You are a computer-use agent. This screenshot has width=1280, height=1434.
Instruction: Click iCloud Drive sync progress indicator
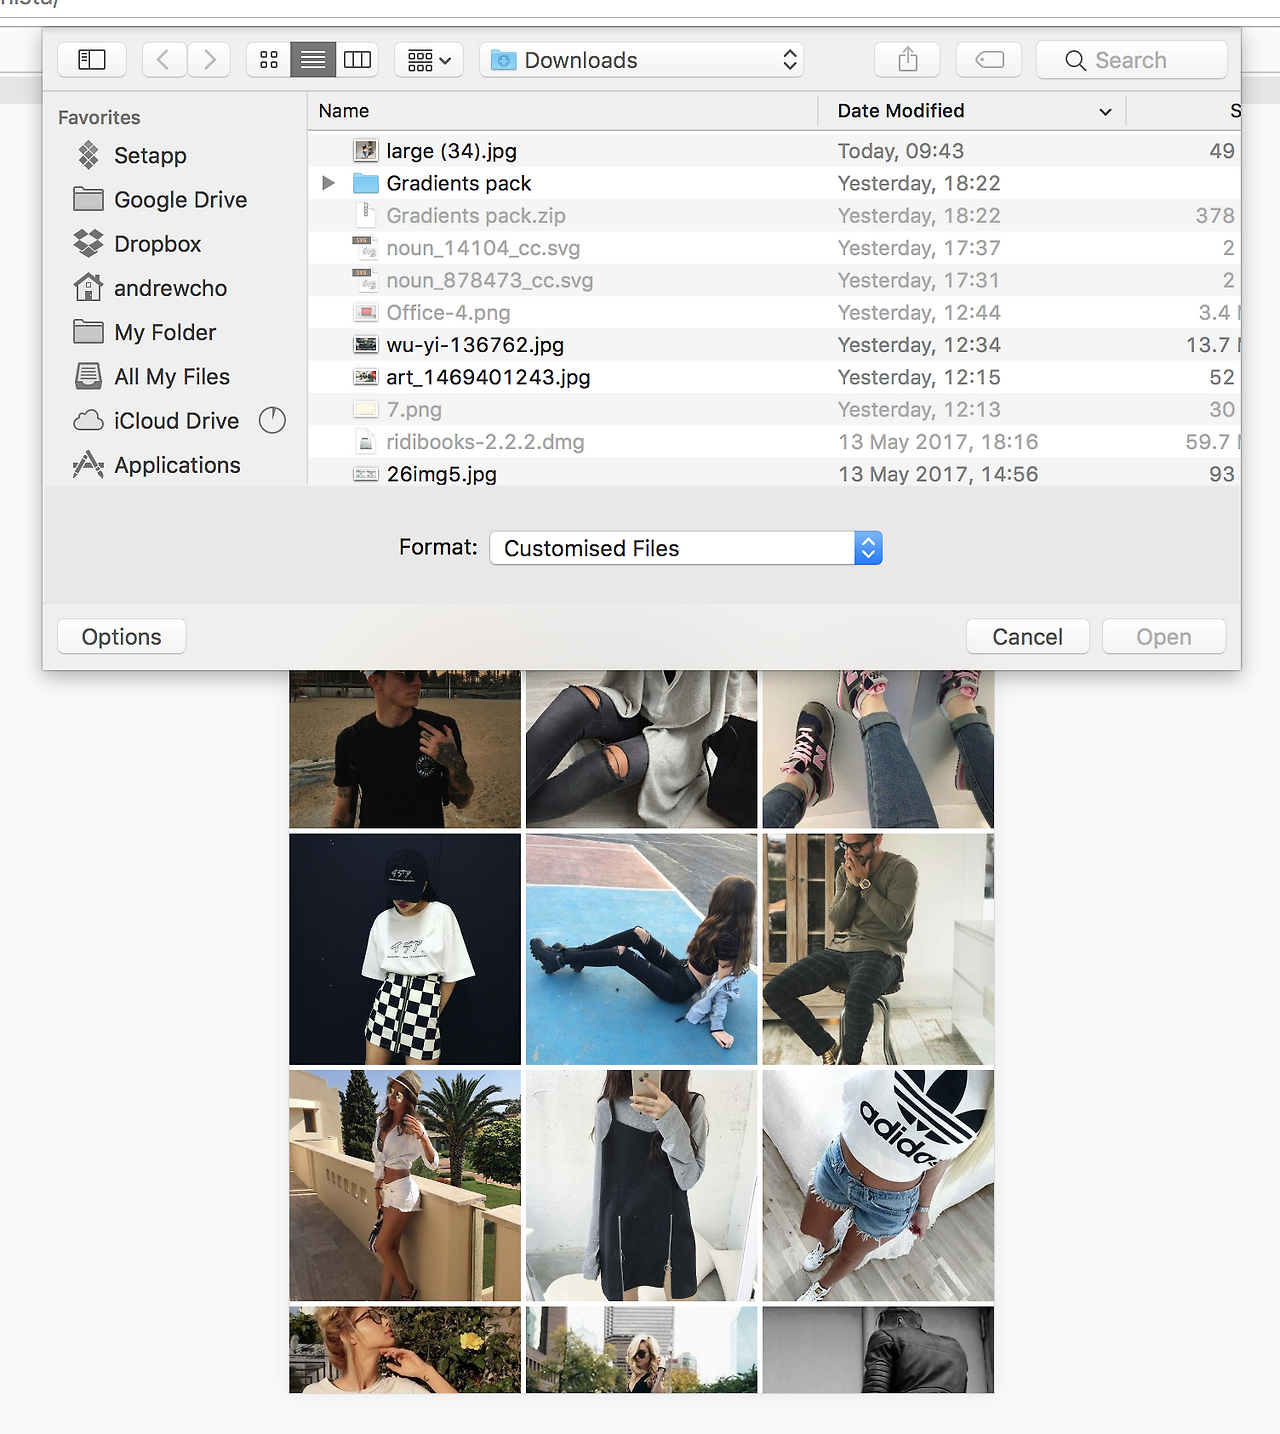coord(272,421)
